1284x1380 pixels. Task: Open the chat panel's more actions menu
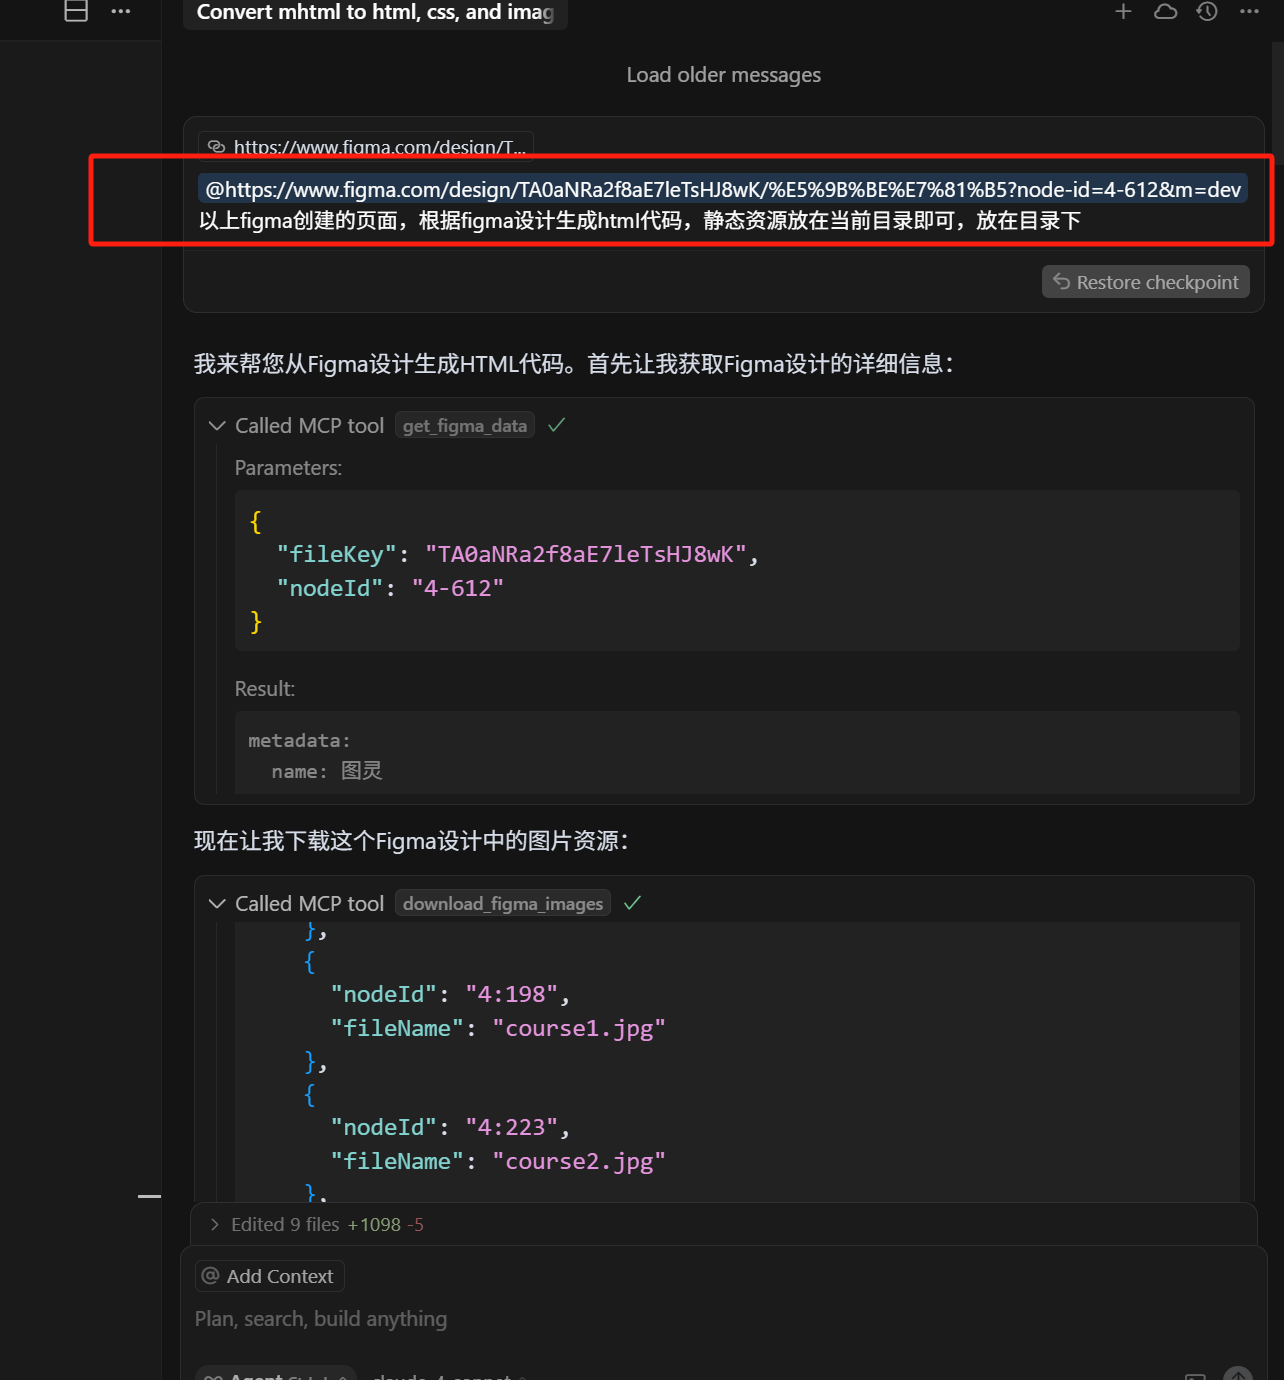pos(1248,12)
